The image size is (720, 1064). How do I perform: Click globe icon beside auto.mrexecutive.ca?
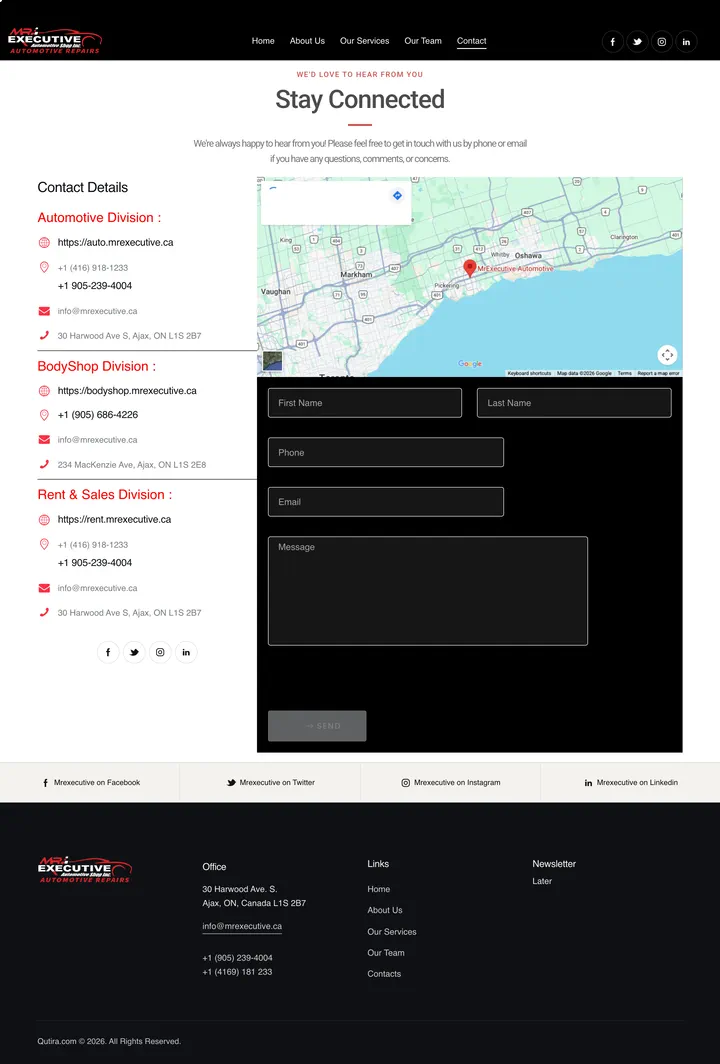point(44,242)
